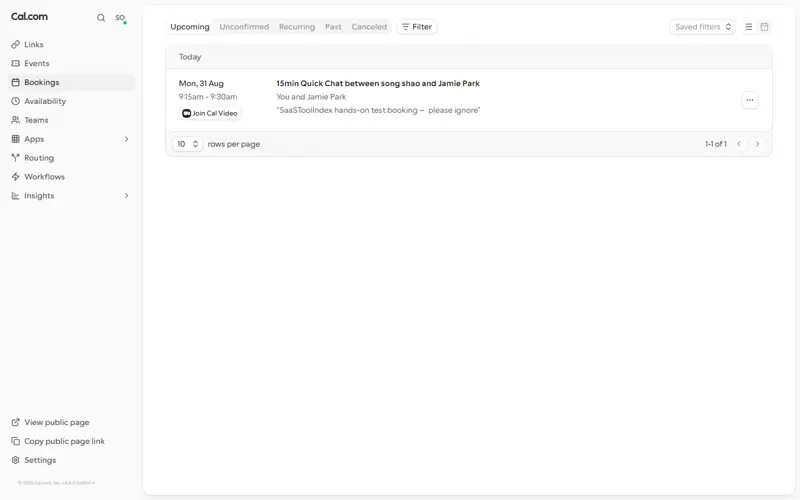This screenshot has width=800, height=500.
Task: Expand the Apps submenu chevron
Action: (x=127, y=139)
